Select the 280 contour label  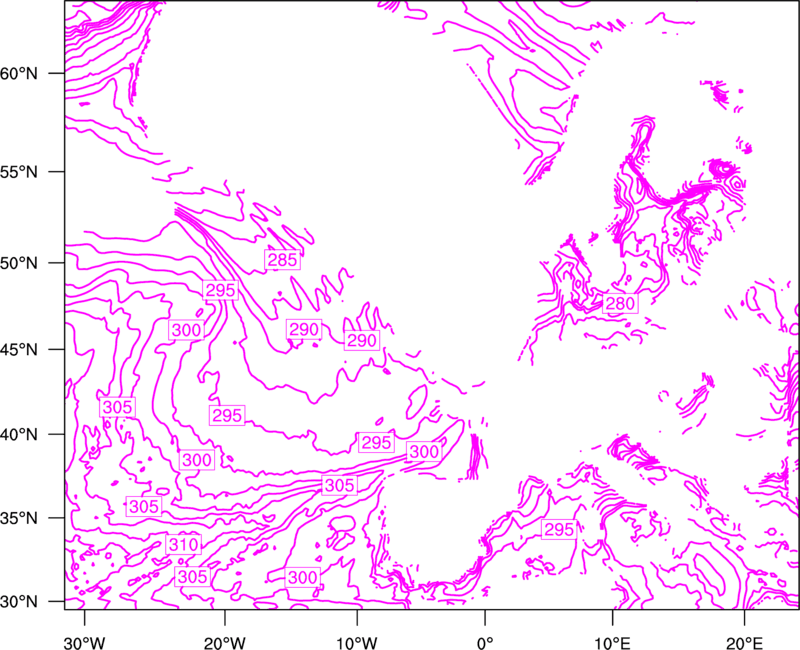[x=620, y=304]
